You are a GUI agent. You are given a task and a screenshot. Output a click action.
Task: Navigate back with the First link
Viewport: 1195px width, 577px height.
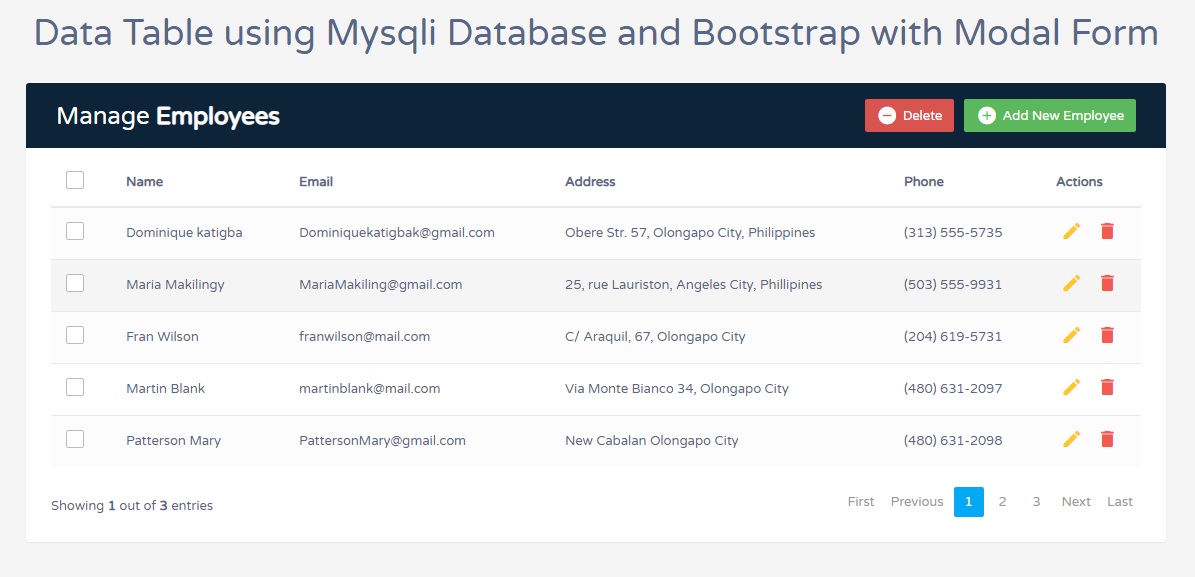(x=860, y=501)
